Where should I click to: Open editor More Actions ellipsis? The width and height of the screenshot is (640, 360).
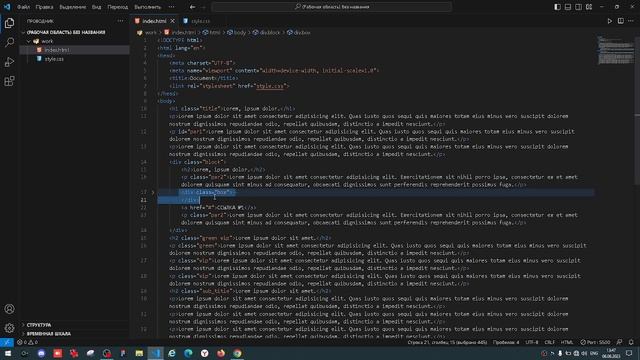631,21
